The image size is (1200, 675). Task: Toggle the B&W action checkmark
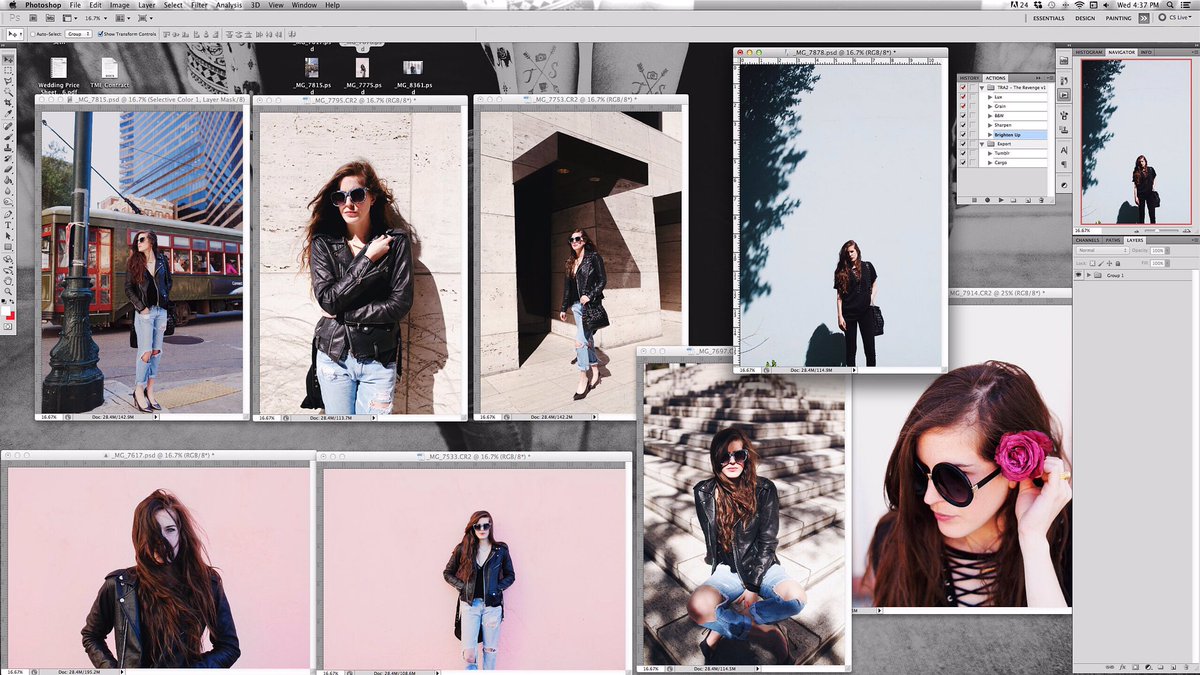tap(963, 116)
